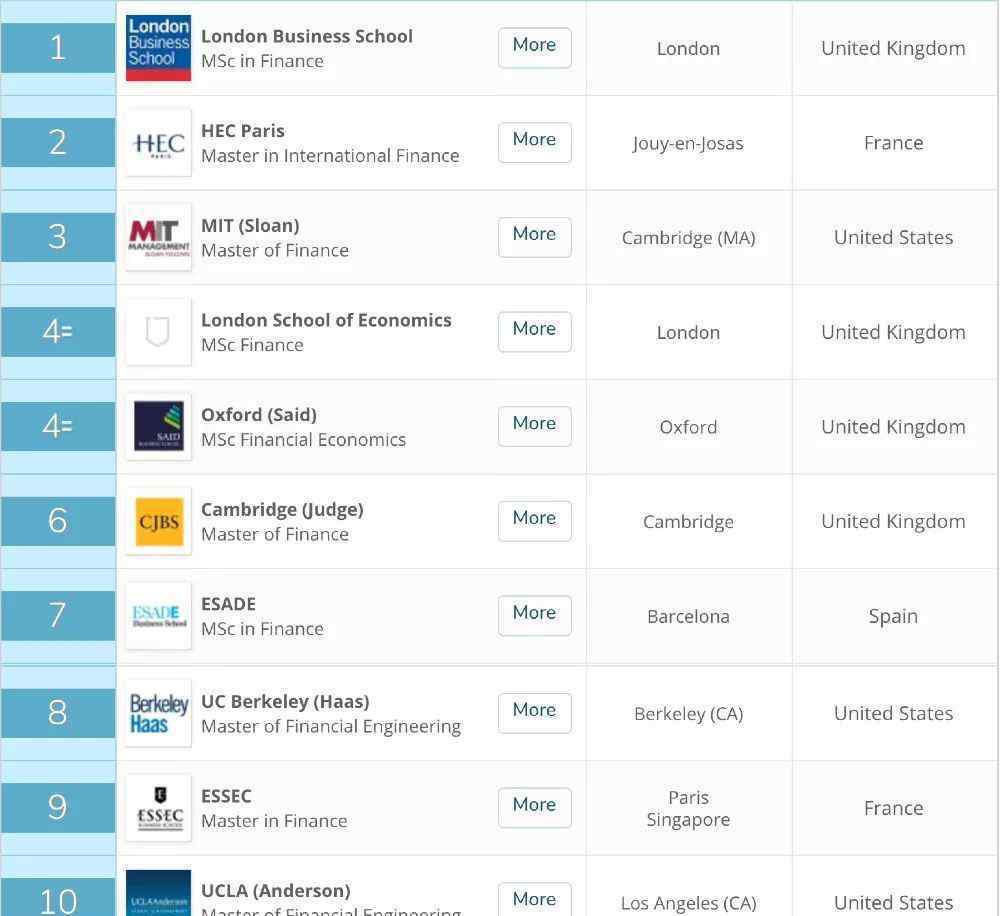Click the London Business School logo

coord(158,48)
